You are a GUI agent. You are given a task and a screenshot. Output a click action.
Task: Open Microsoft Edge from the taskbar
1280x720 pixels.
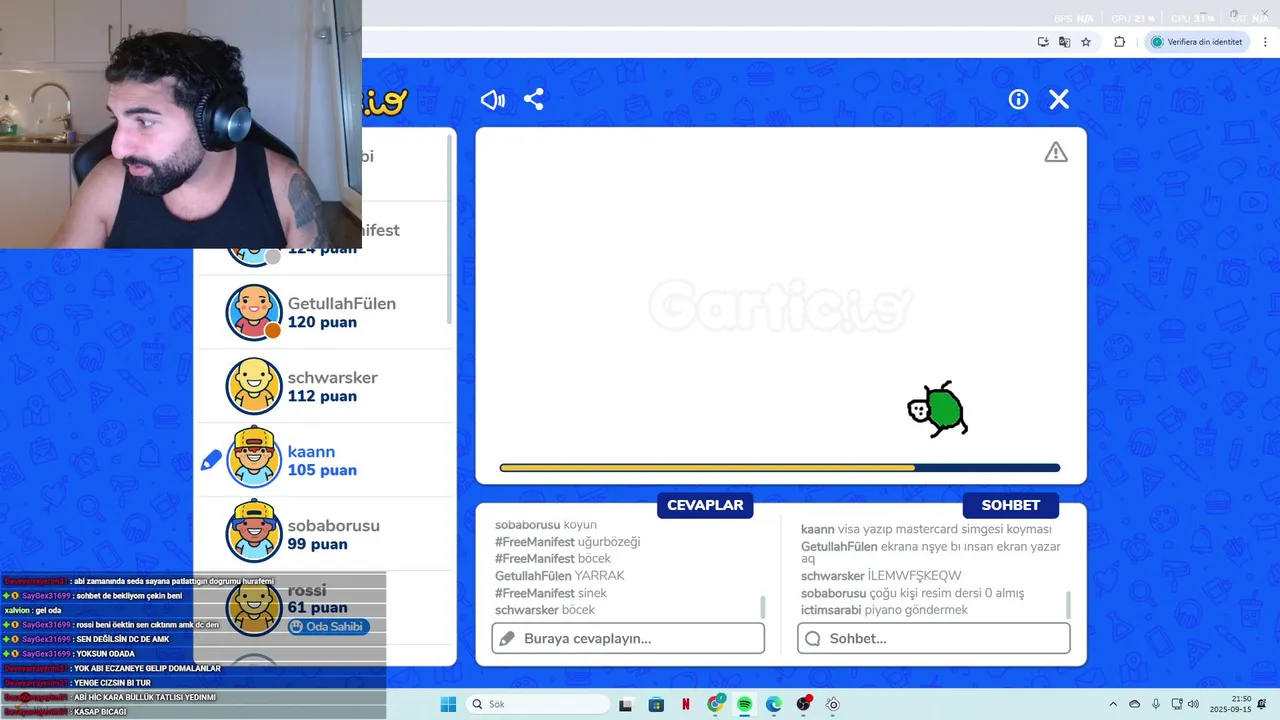[x=774, y=704]
